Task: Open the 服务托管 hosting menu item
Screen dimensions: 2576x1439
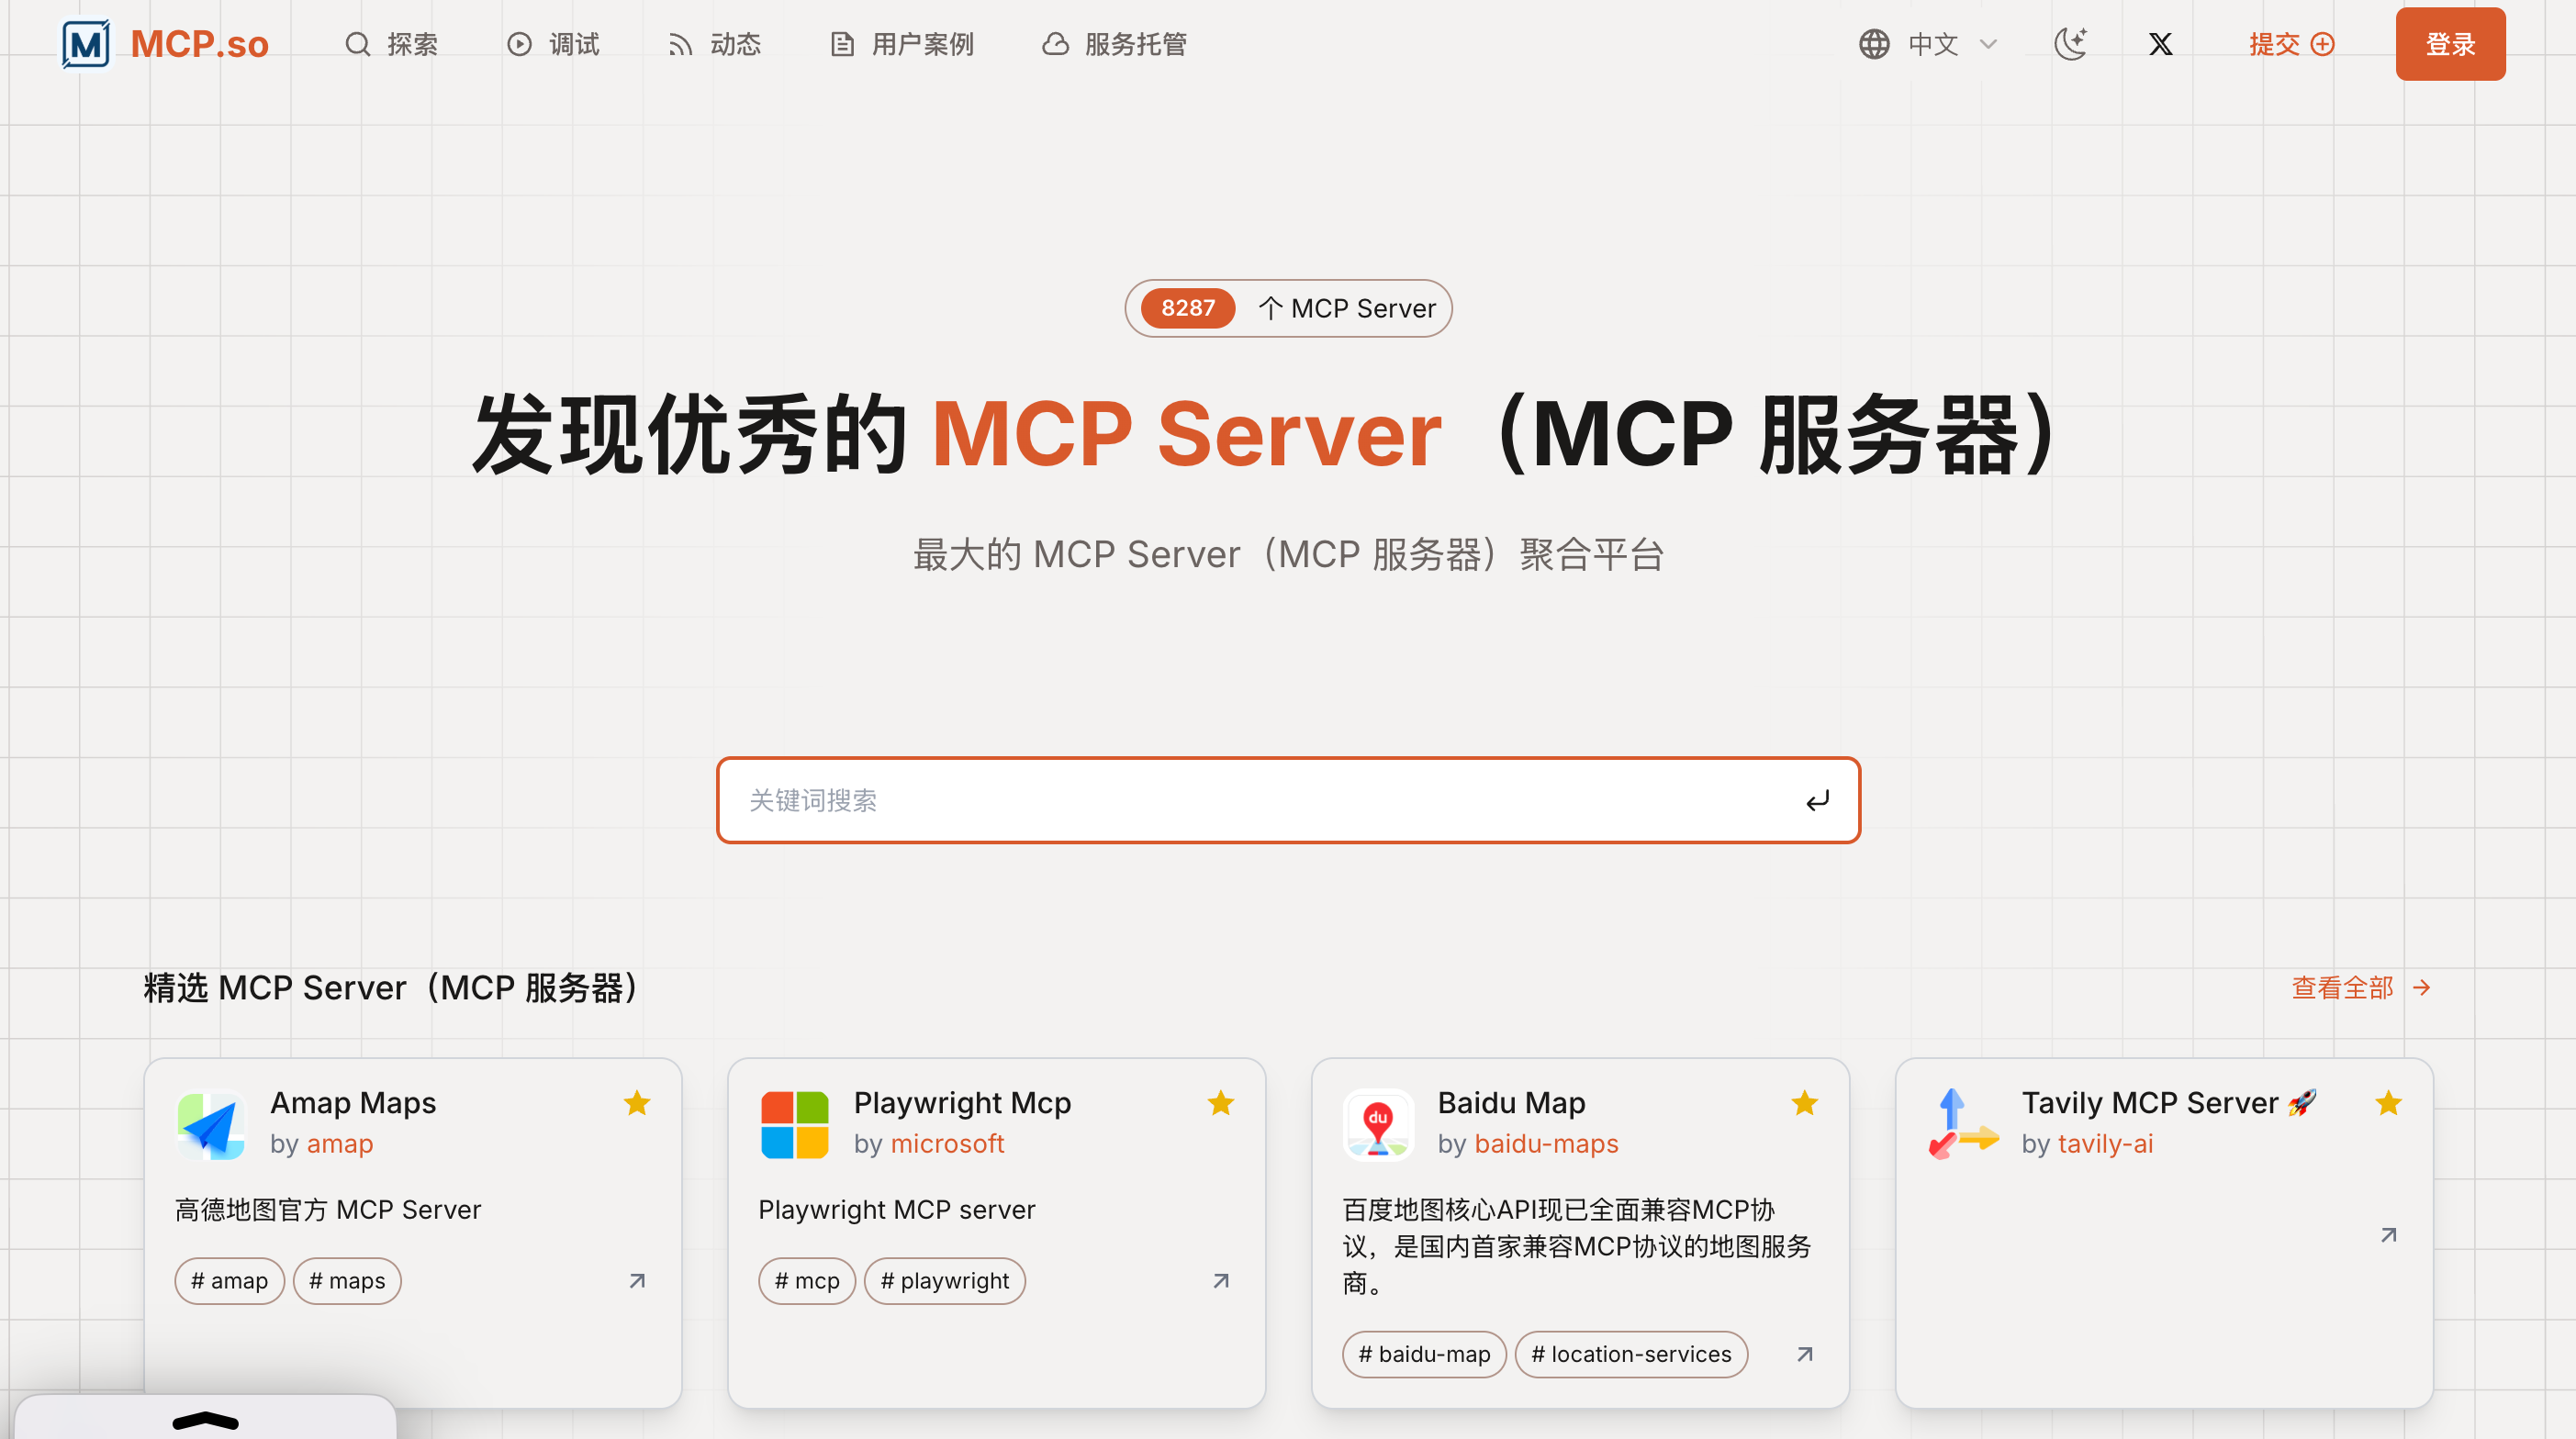Action: coord(1114,44)
